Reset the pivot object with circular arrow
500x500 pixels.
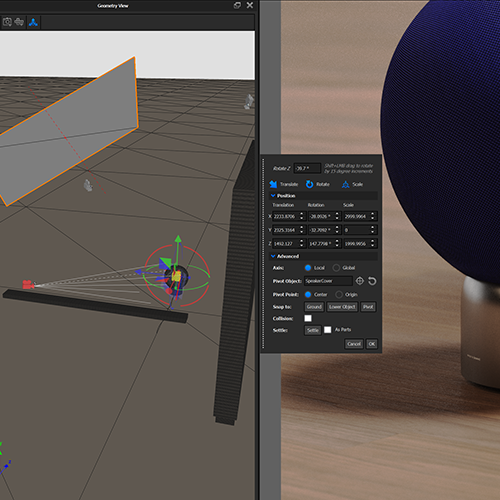(x=372, y=281)
